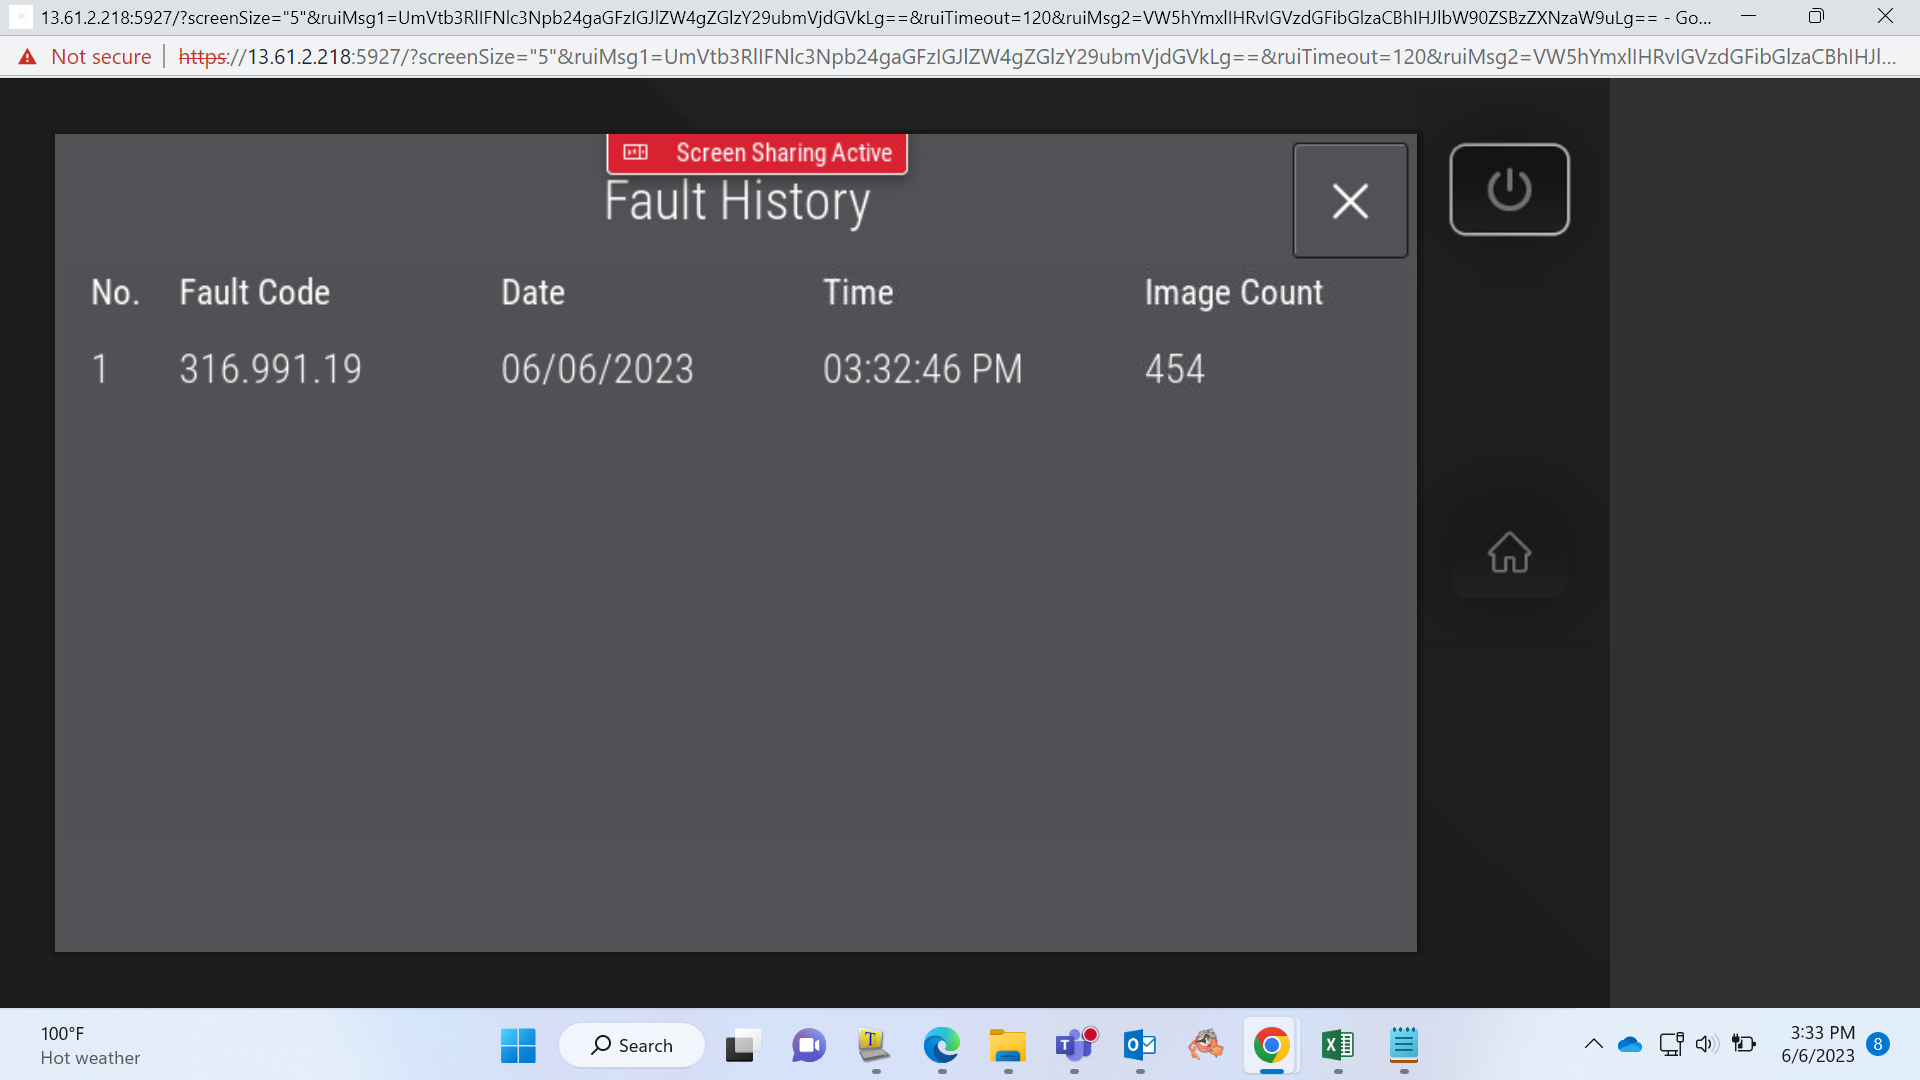
Task: Click the browser address URL field
Action: tap(1037, 57)
